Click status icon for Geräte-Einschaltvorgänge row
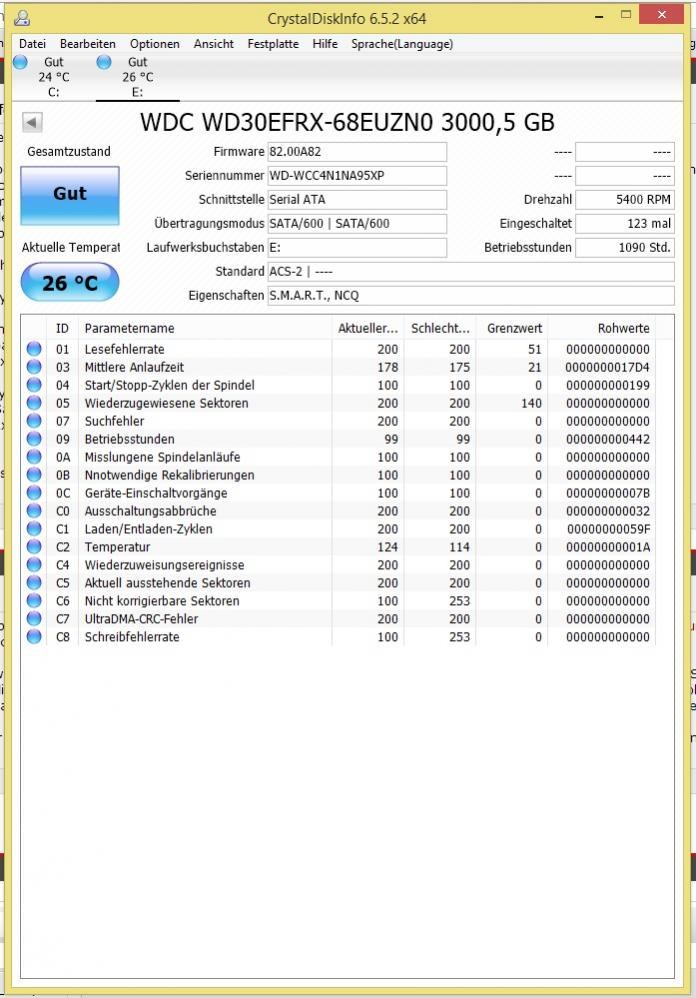The width and height of the screenshot is (696, 998). coord(34,493)
